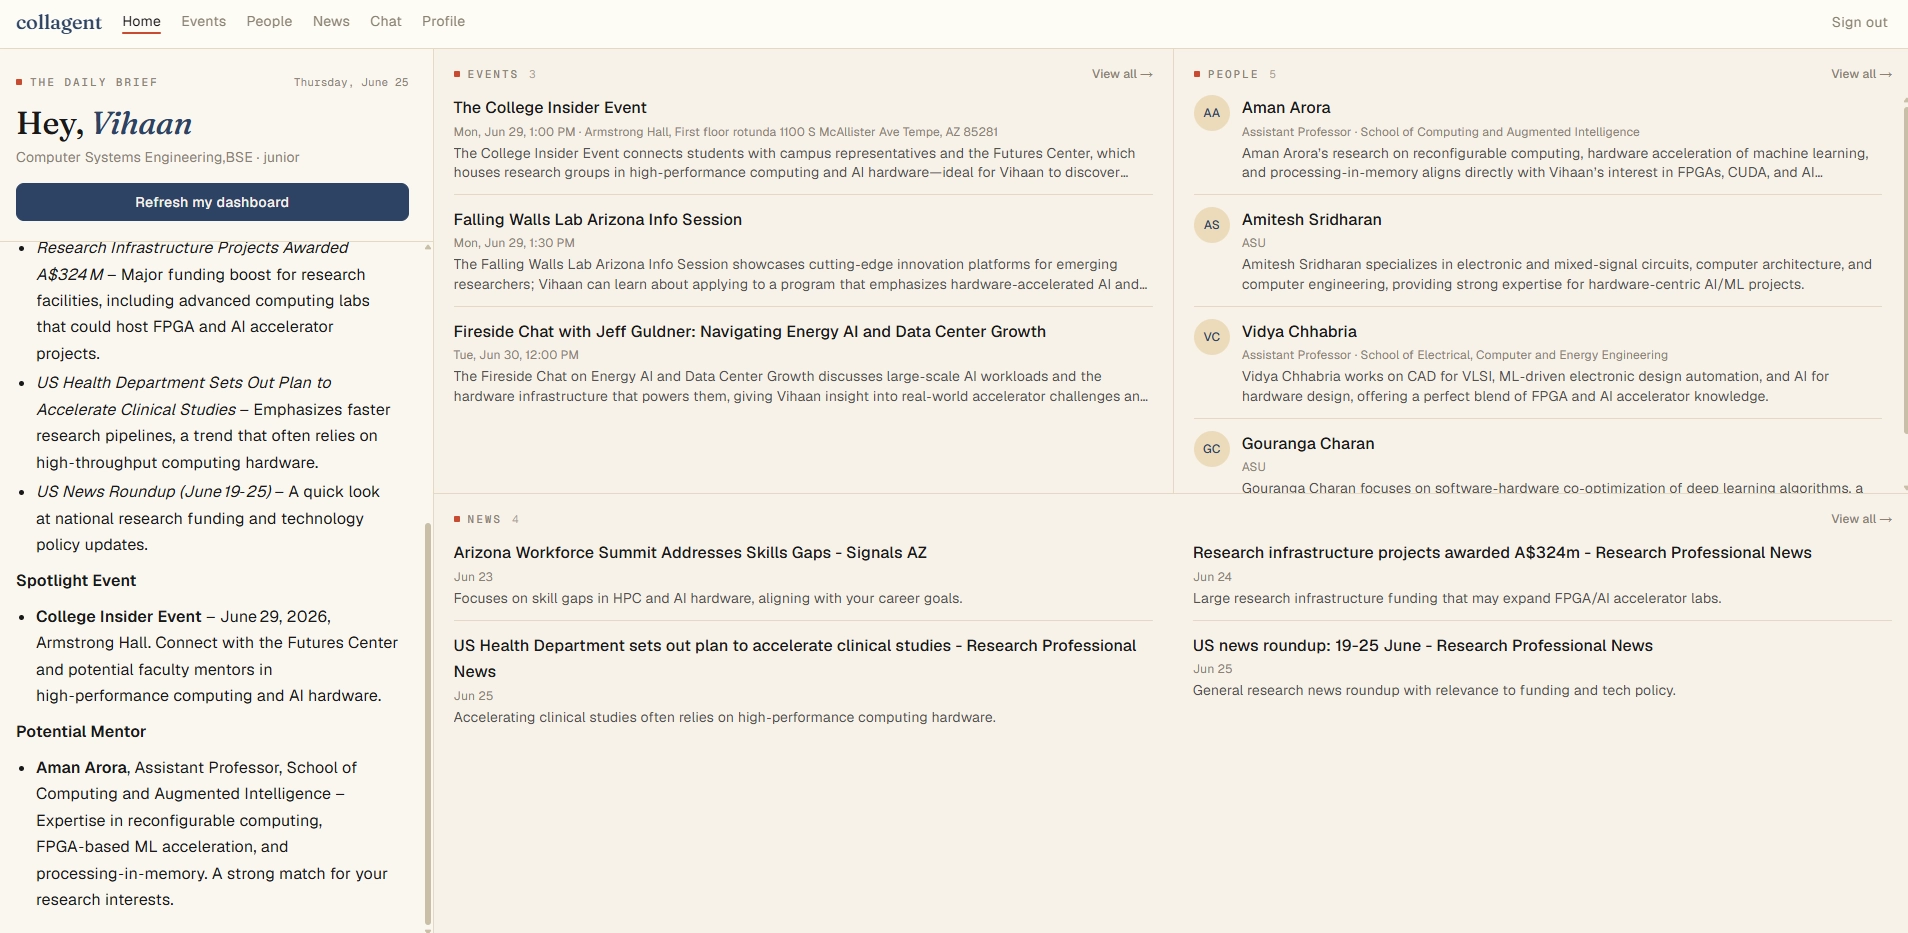The width and height of the screenshot is (1908, 933).
Task: Click 'Computer Systems Engineering,BSE · junior' text
Action: (x=158, y=157)
